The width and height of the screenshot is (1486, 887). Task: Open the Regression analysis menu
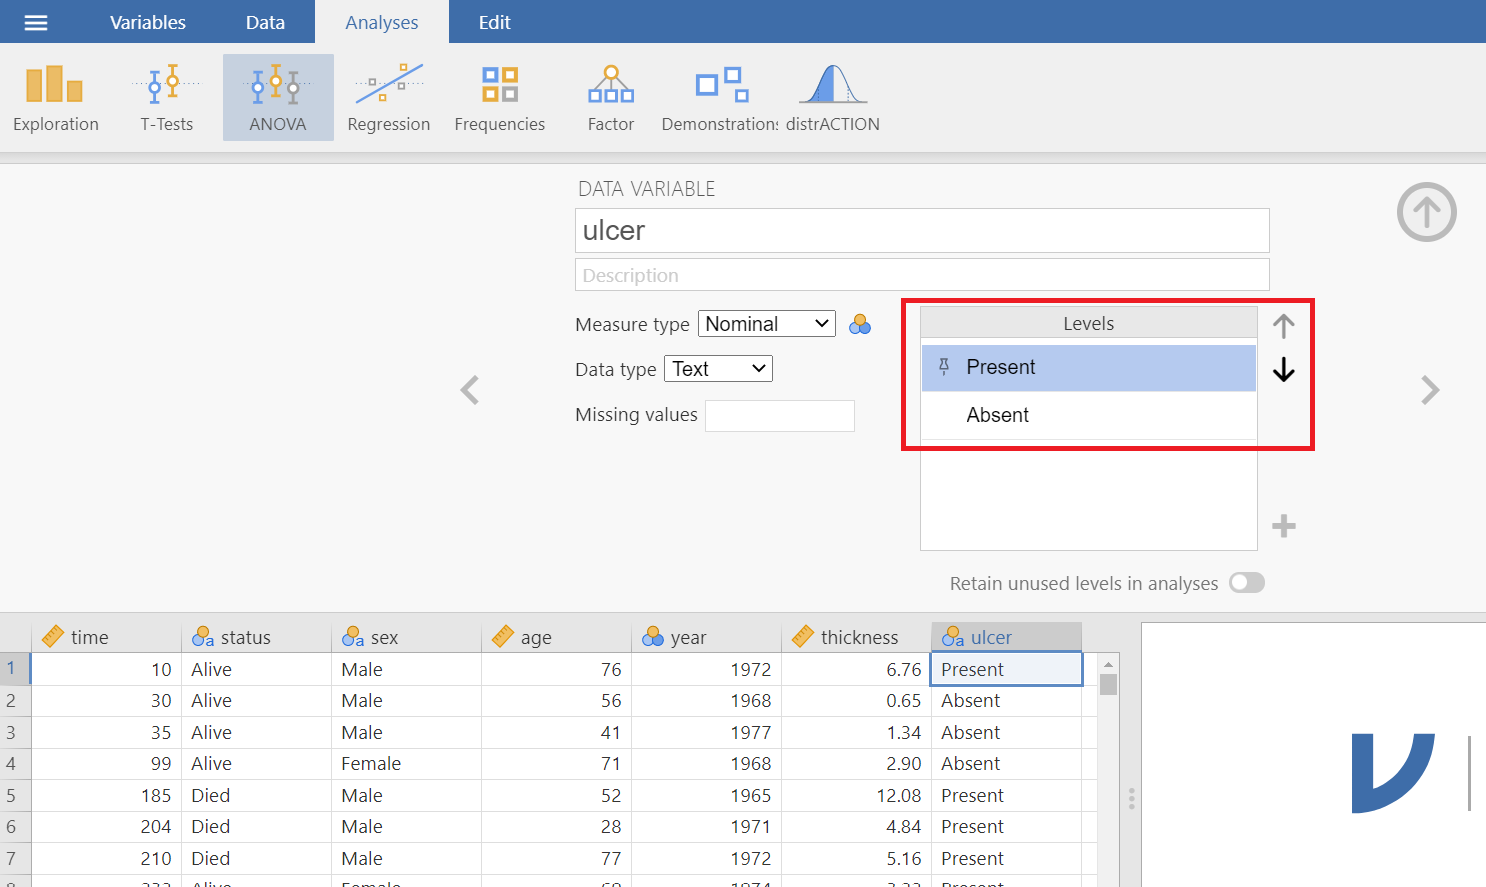(388, 98)
